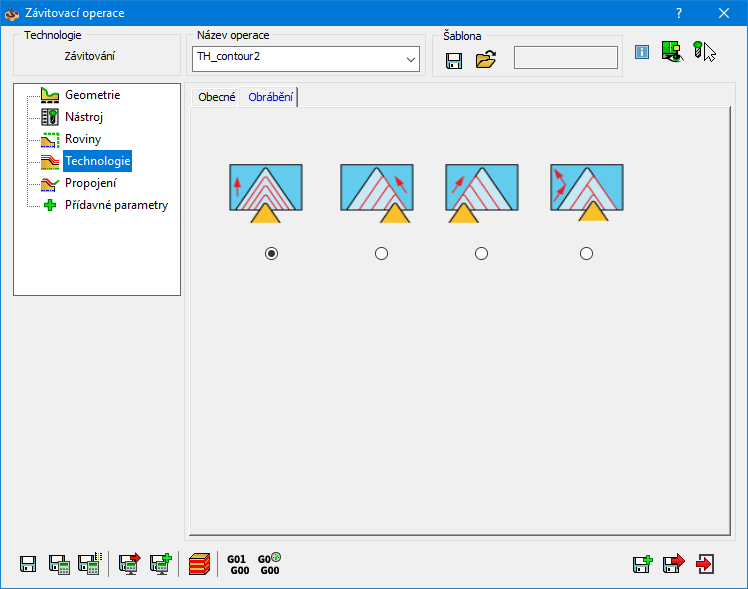
Task: Click the first save icon in bottom toolbar
Action: click(x=28, y=564)
